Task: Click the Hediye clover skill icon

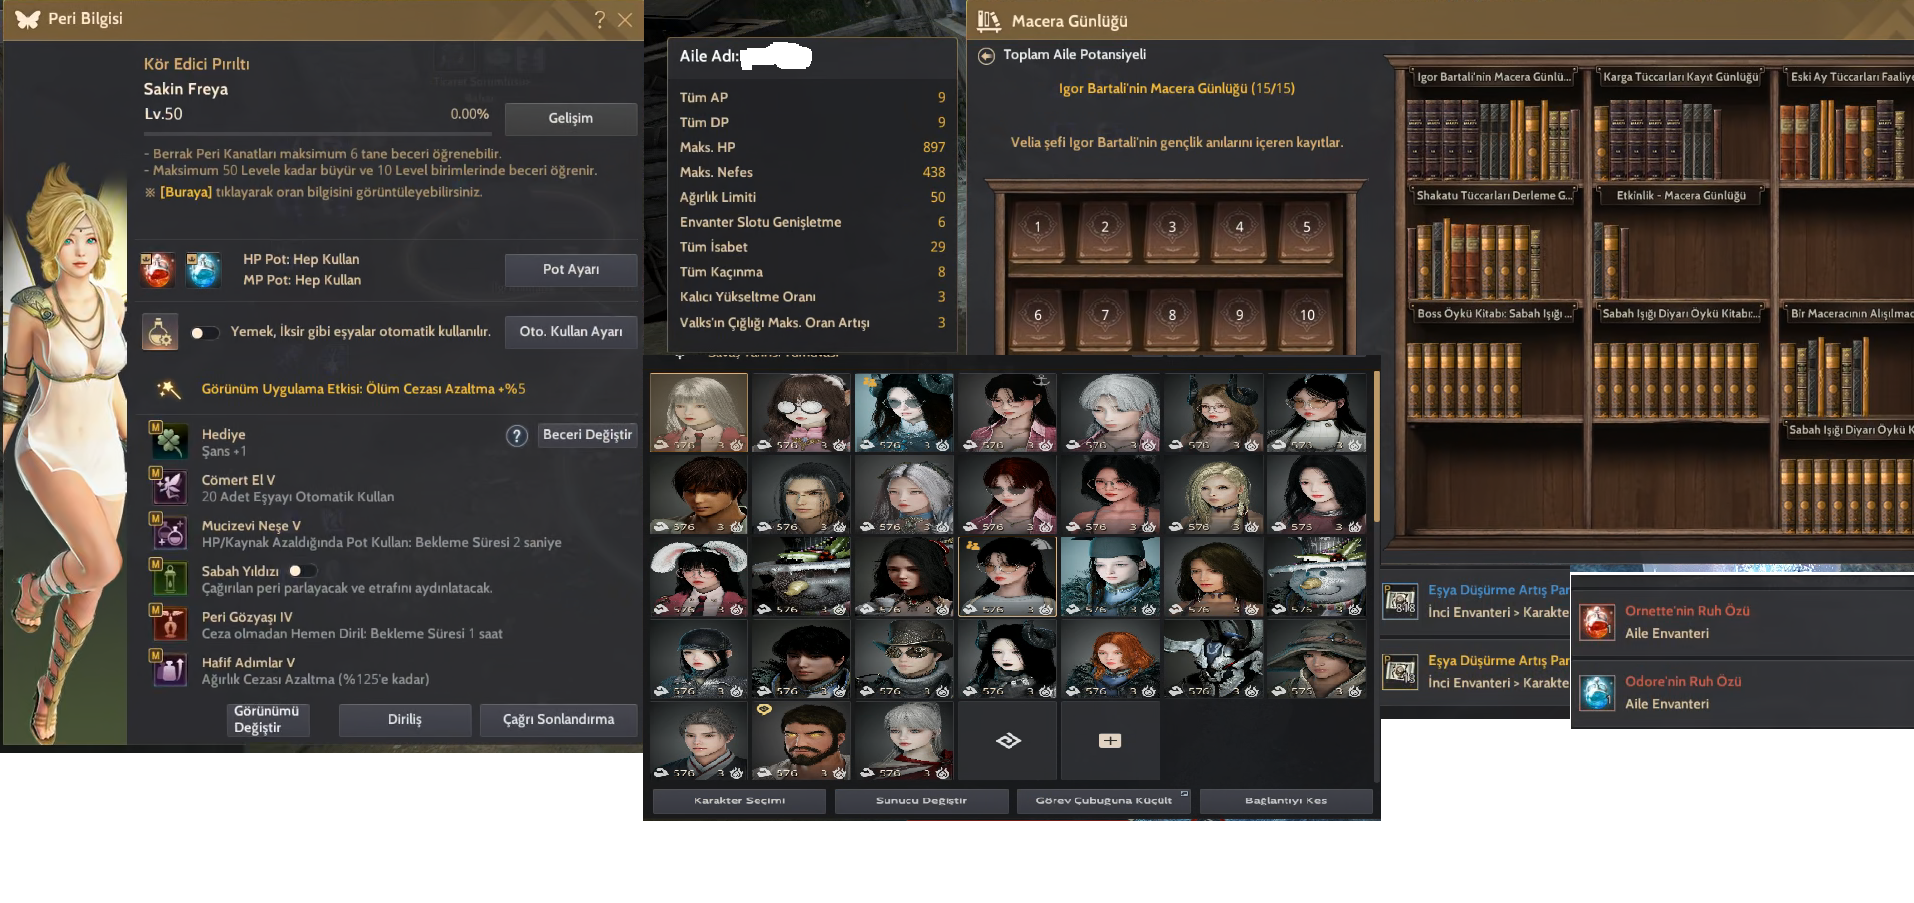Action: [169, 441]
